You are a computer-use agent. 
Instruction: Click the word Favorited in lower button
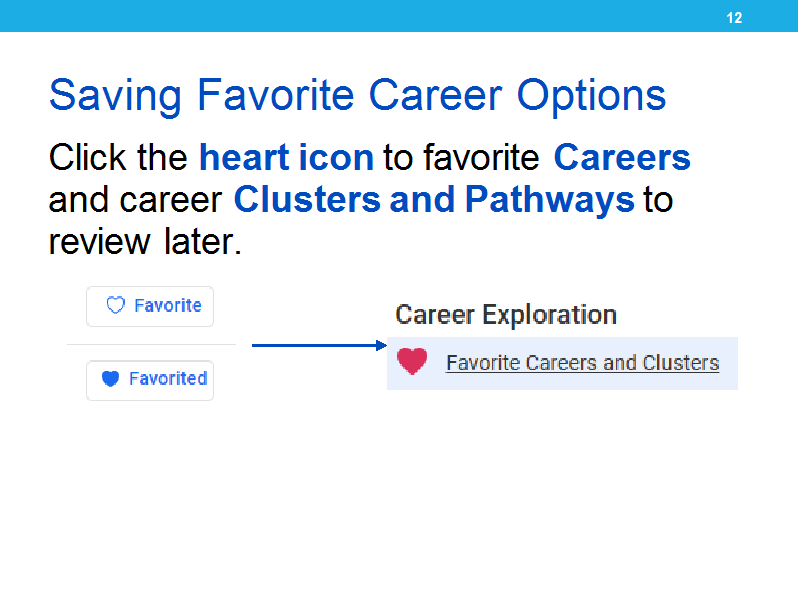[168, 379]
